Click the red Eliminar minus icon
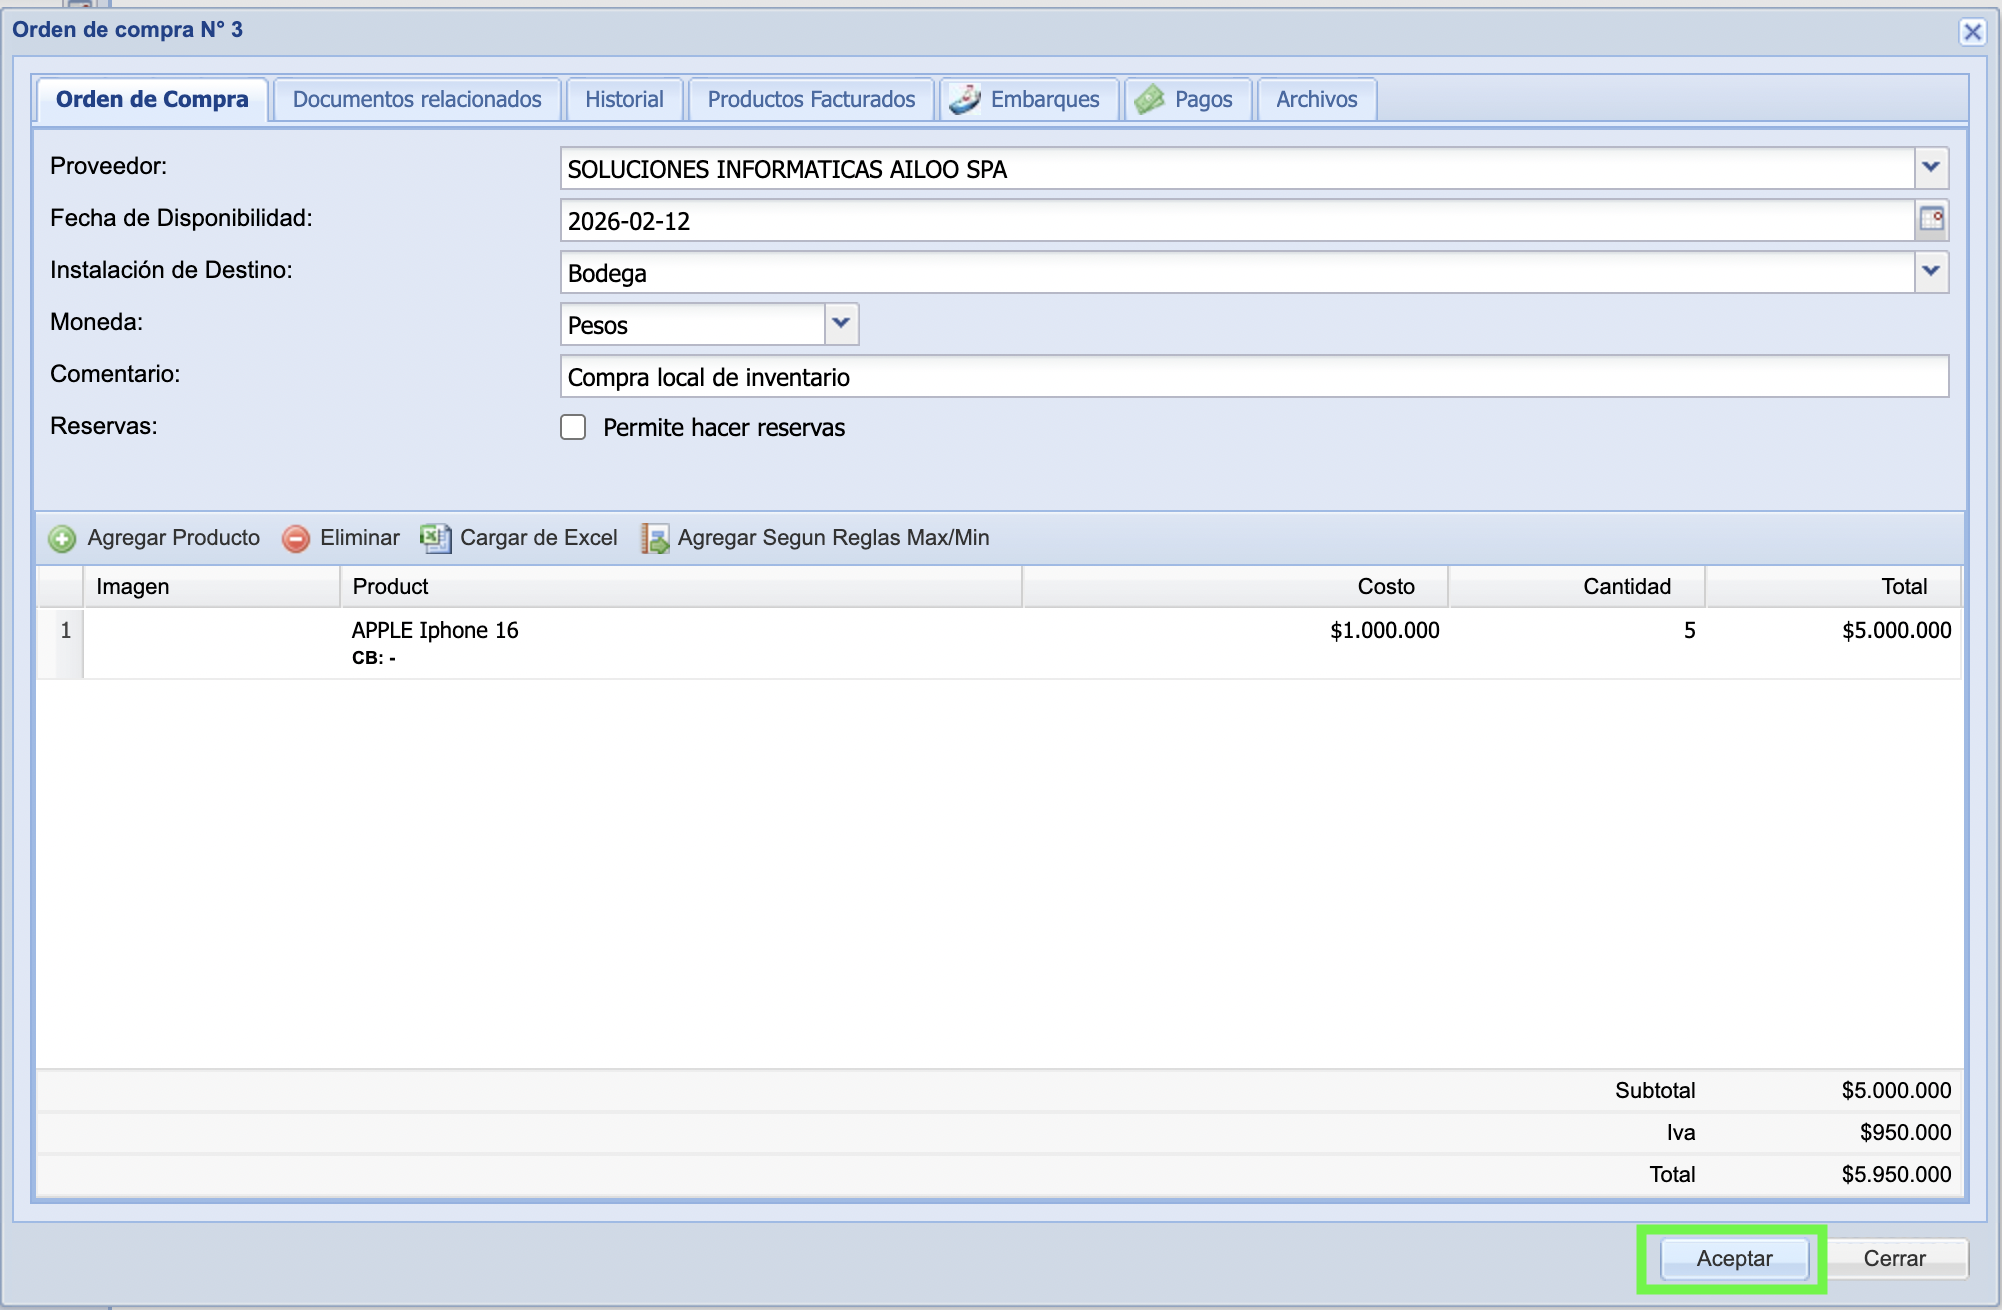Viewport: 2002px width, 1310px height. click(x=296, y=539)
